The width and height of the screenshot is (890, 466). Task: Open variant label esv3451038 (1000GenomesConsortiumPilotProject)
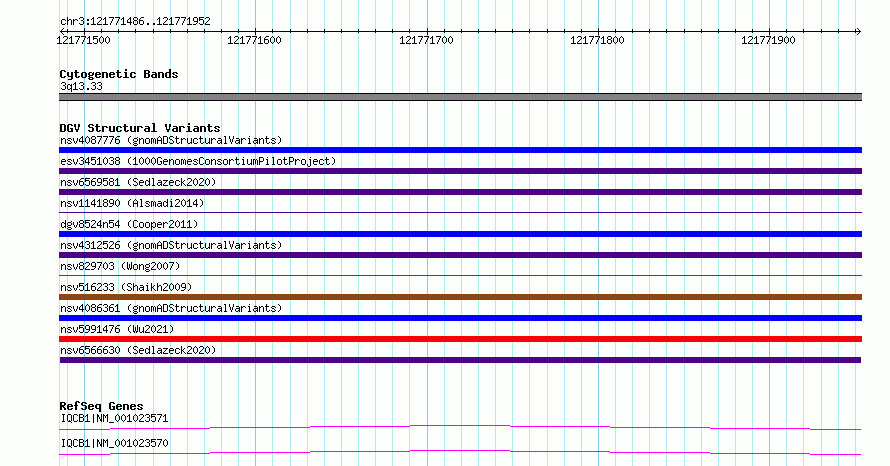coord(198,161)
